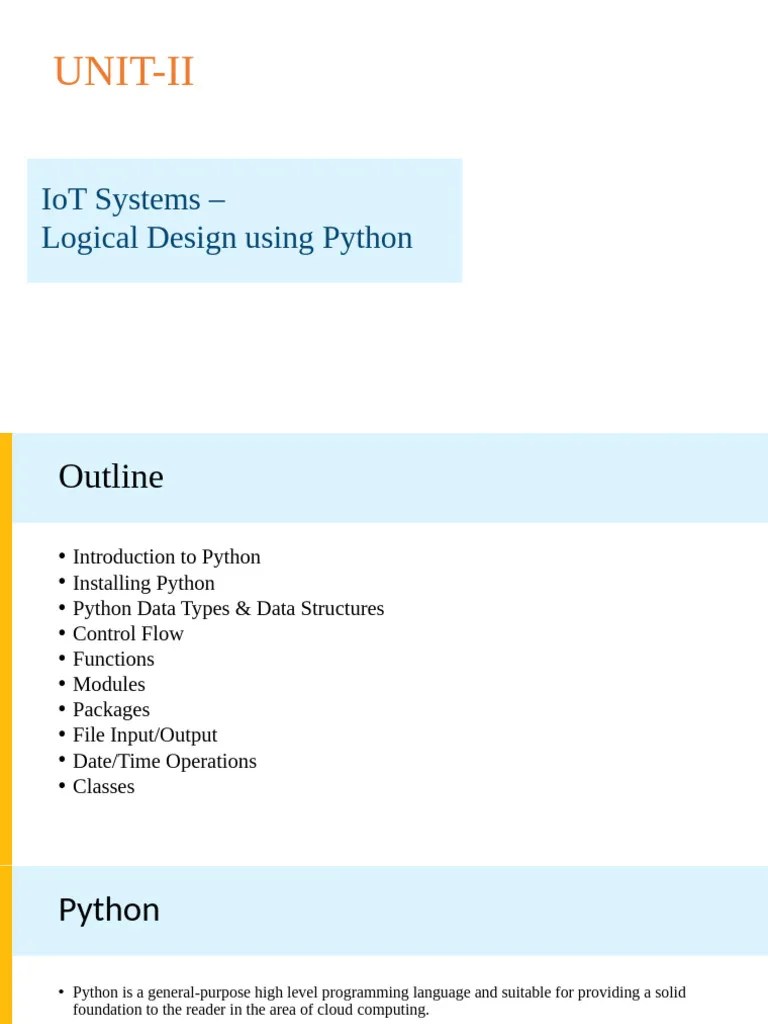Click the 'Python' slide heading
This screenshot has height=1024, width=768.
(x=109, y=910)
